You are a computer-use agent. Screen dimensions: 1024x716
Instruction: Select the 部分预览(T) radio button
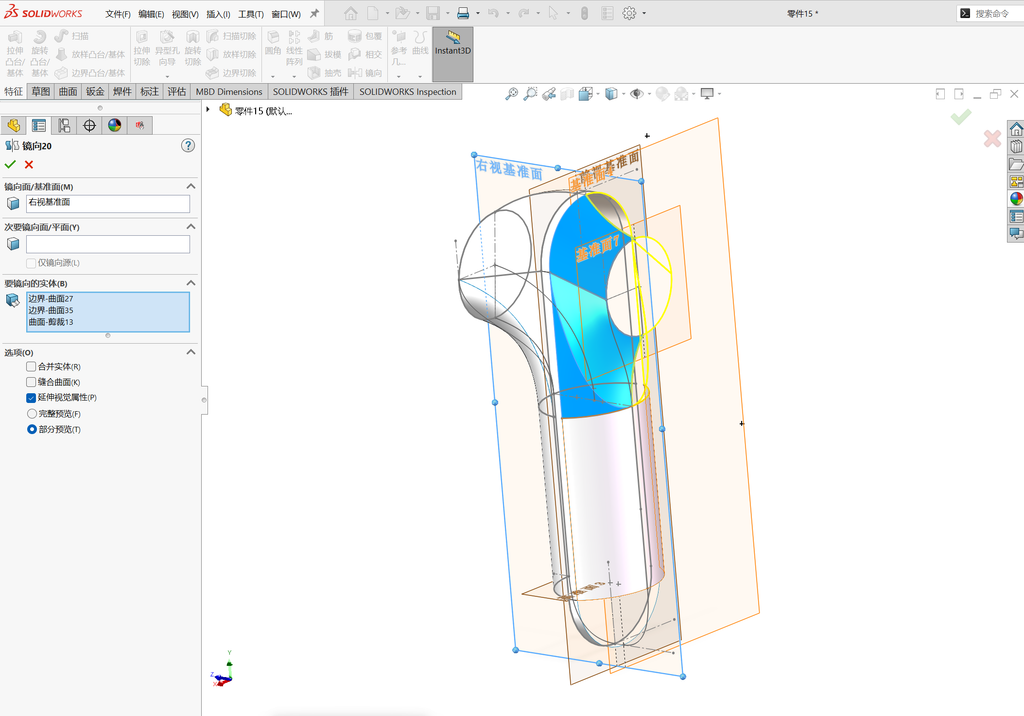point(31,429)
